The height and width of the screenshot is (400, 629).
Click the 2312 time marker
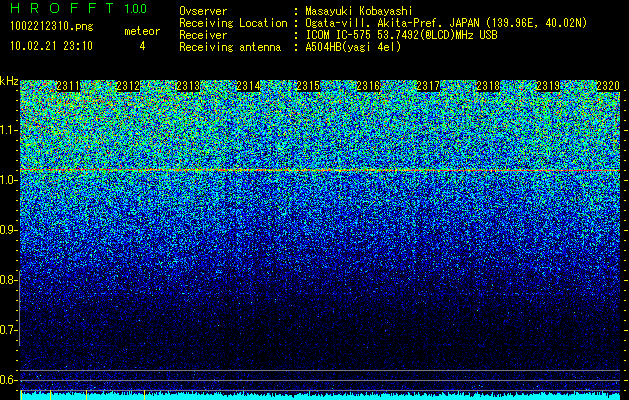point(128,86)
